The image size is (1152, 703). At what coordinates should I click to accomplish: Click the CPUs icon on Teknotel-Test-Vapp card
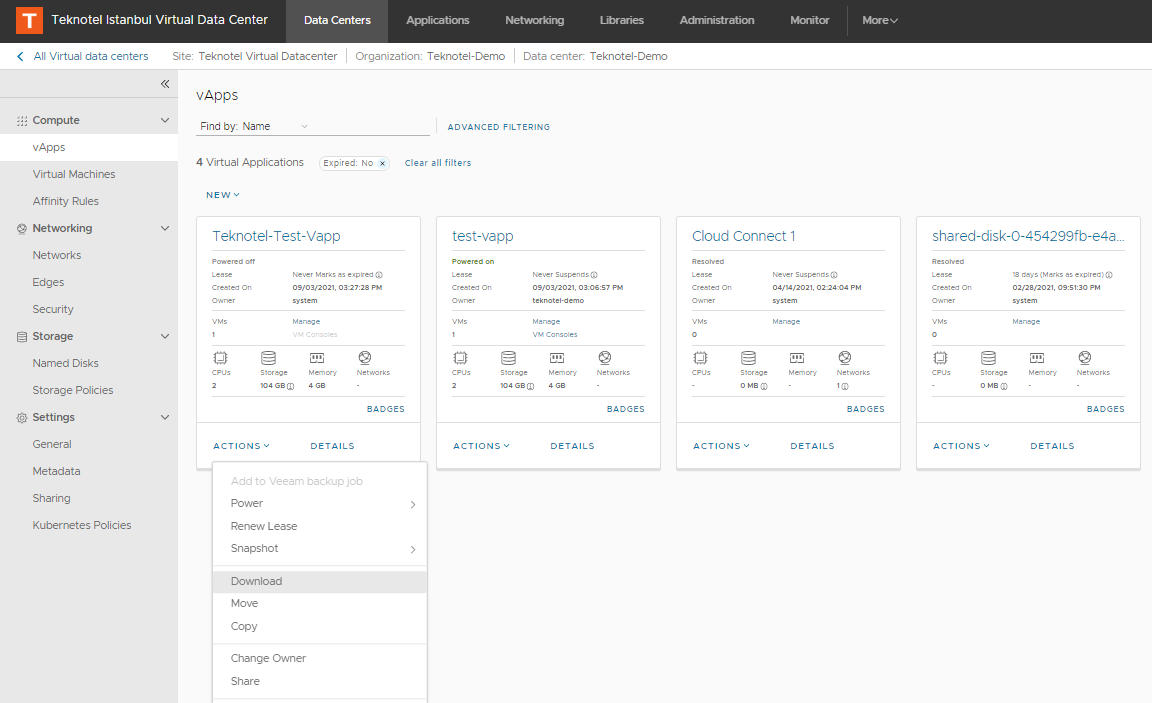(220, 358)
